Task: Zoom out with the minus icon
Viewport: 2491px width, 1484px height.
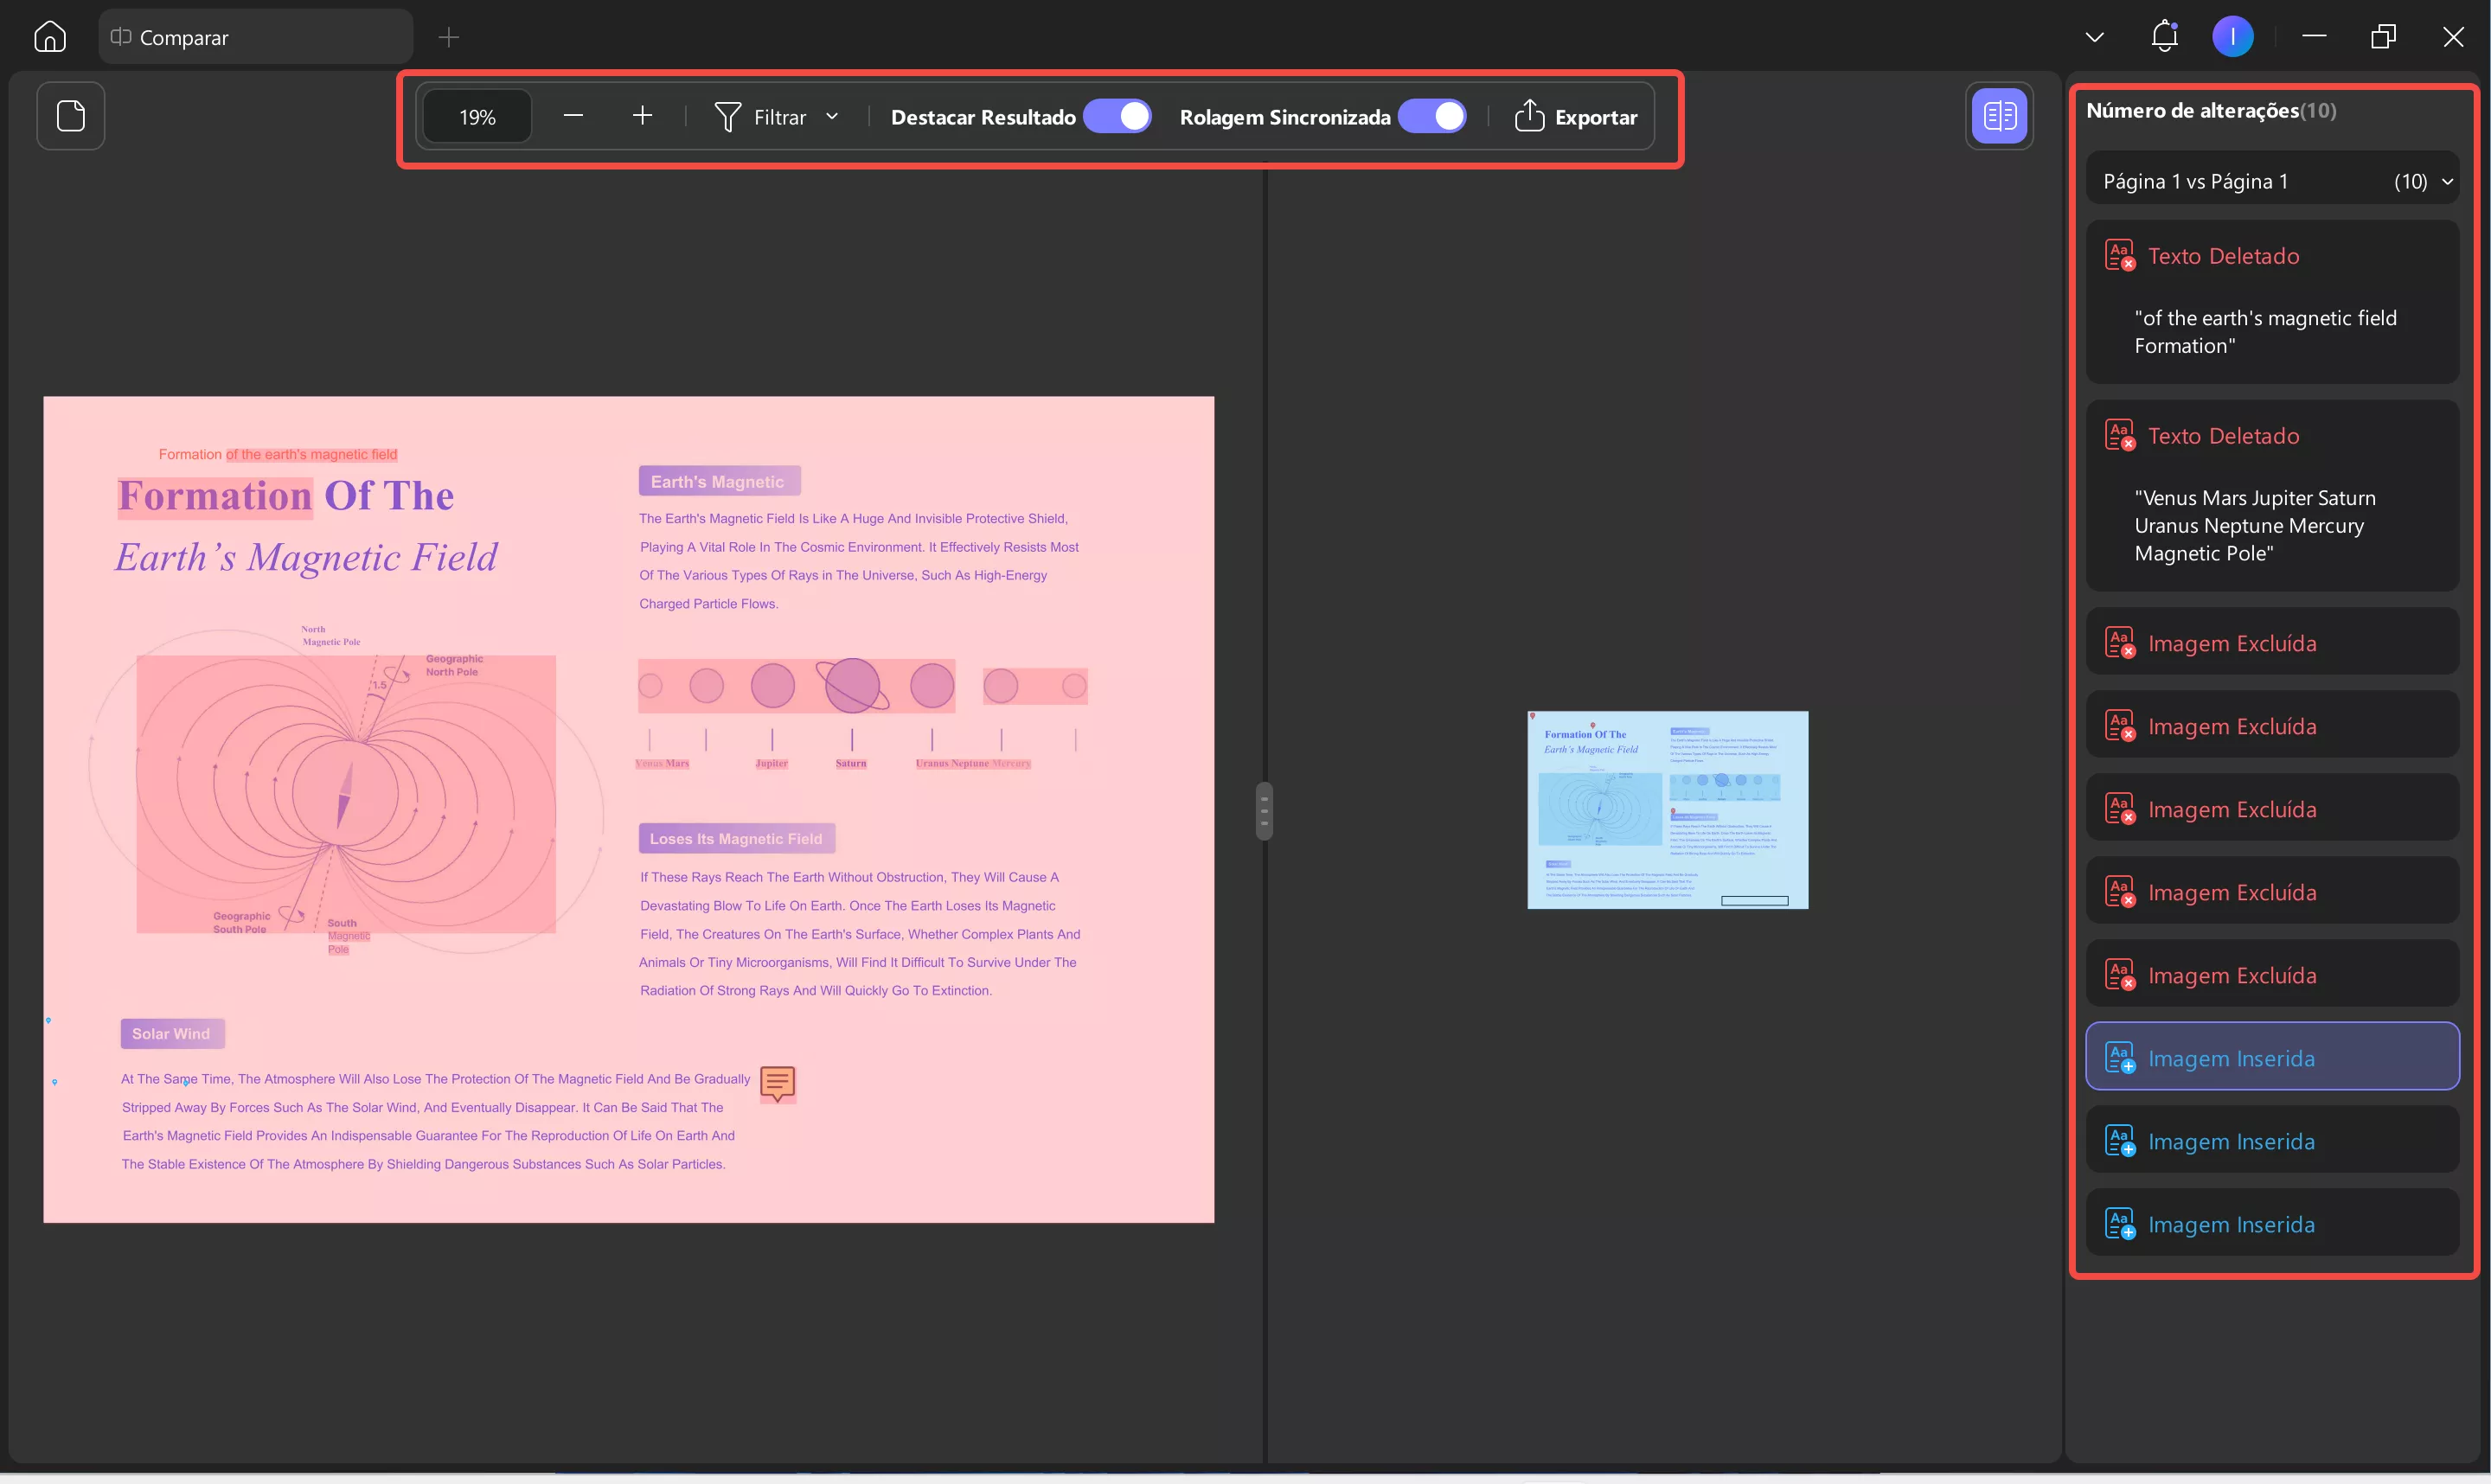Action: point(573,115)
